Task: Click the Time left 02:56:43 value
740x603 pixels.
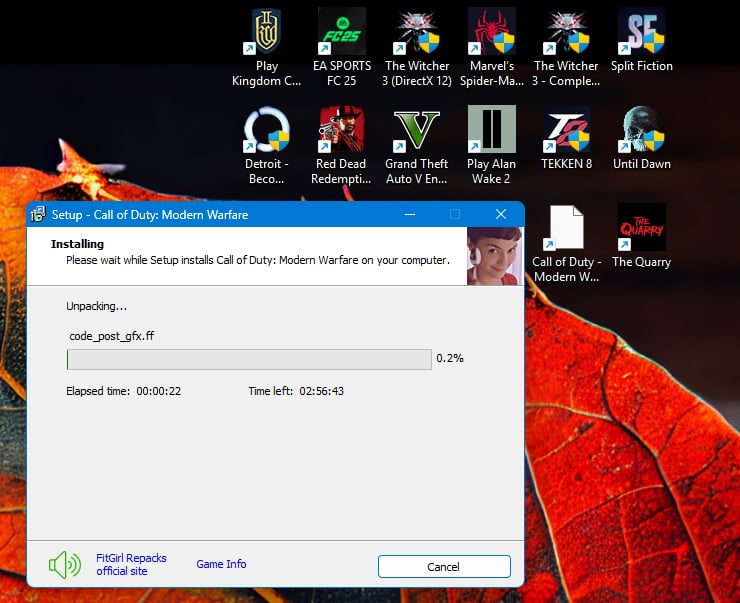Action: pos(321,391)
